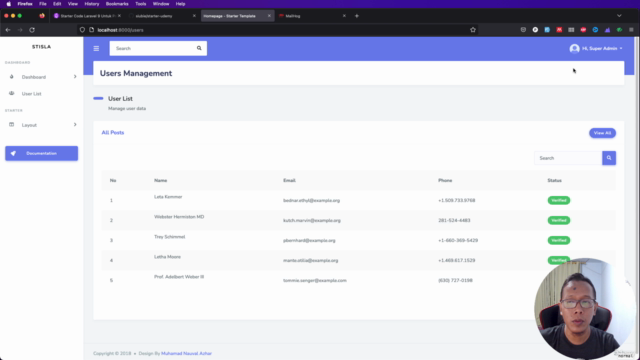Select the name Webster Hermiston MD

179,217
